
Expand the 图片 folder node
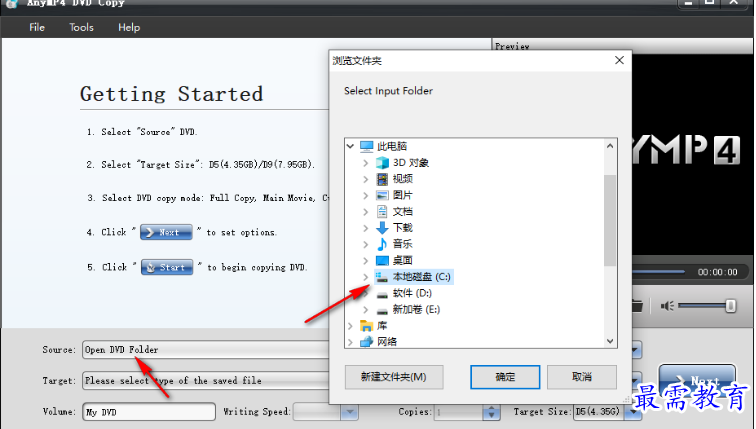[365, 195]
